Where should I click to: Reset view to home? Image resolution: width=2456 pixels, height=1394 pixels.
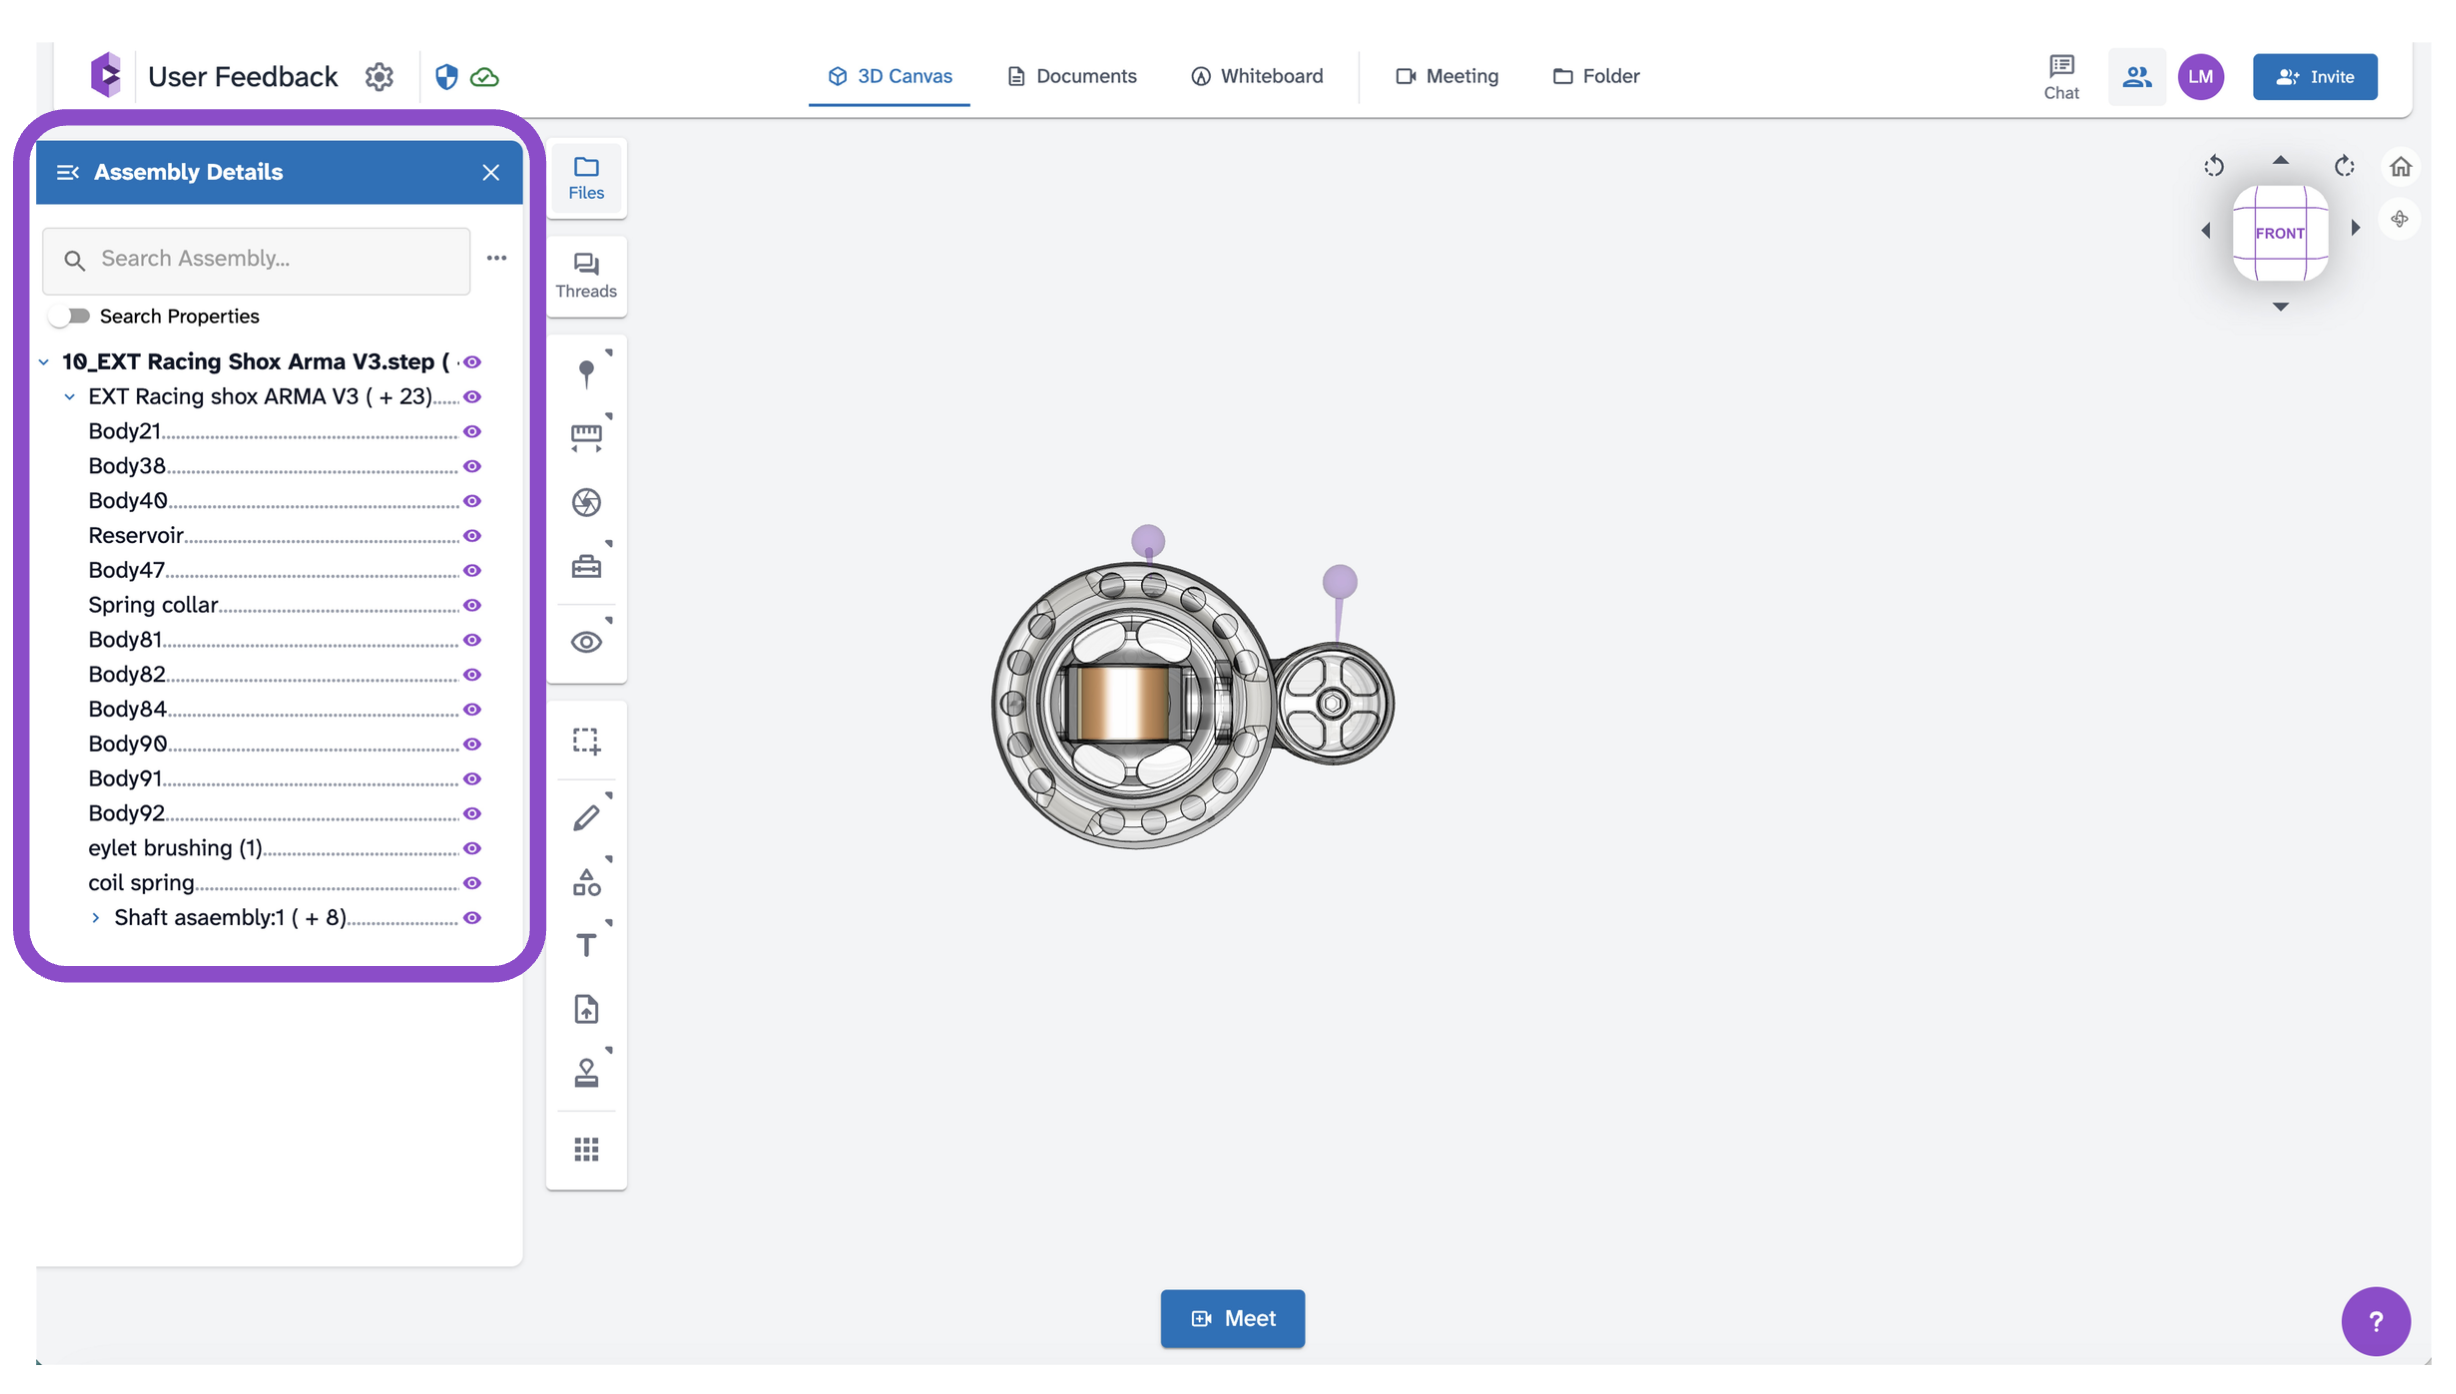point(2400,166)
